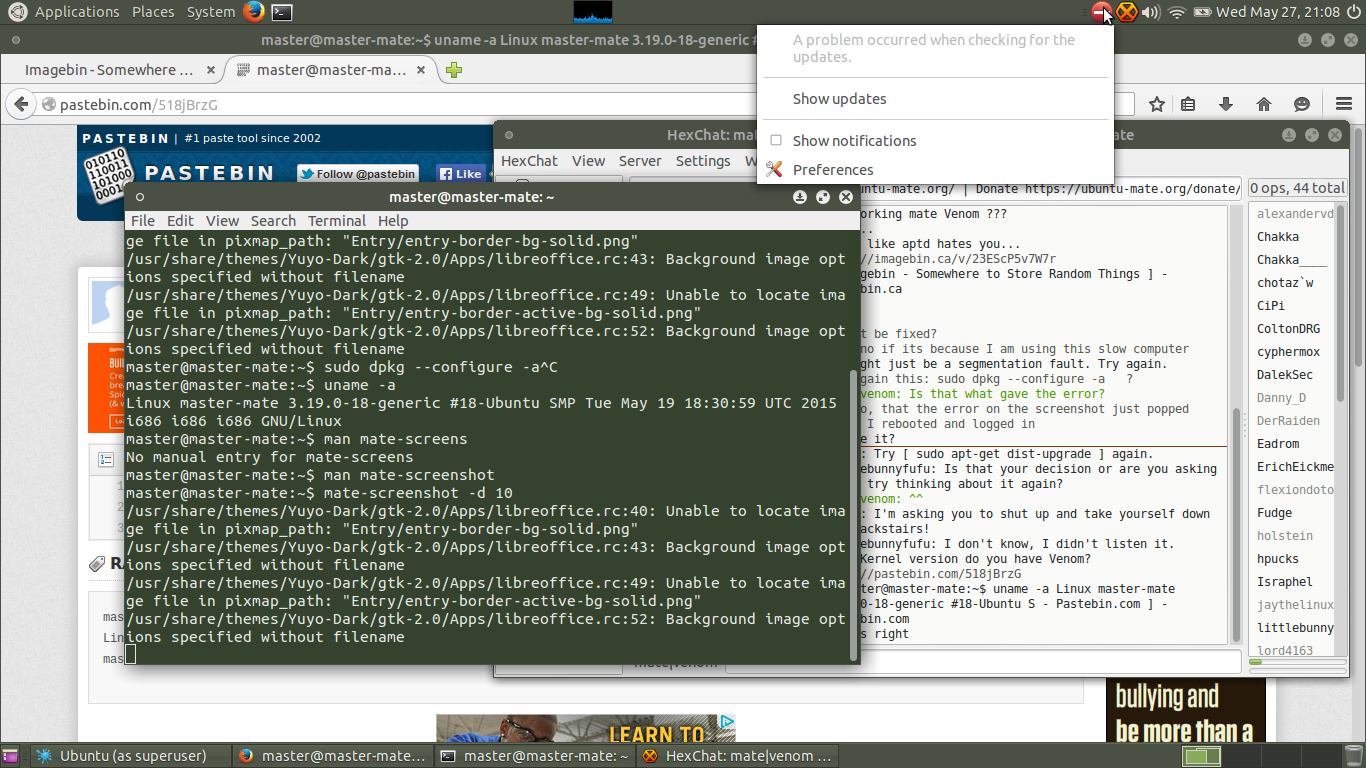Open the terminal Edit menu
Image resolution: width=1366 pixels, height=768 pixels.
point(180,221)
